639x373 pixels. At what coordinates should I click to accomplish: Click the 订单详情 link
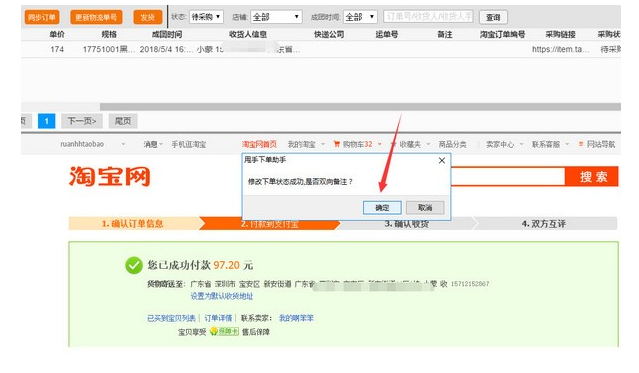pyautogui.click(x=218, y=318)
